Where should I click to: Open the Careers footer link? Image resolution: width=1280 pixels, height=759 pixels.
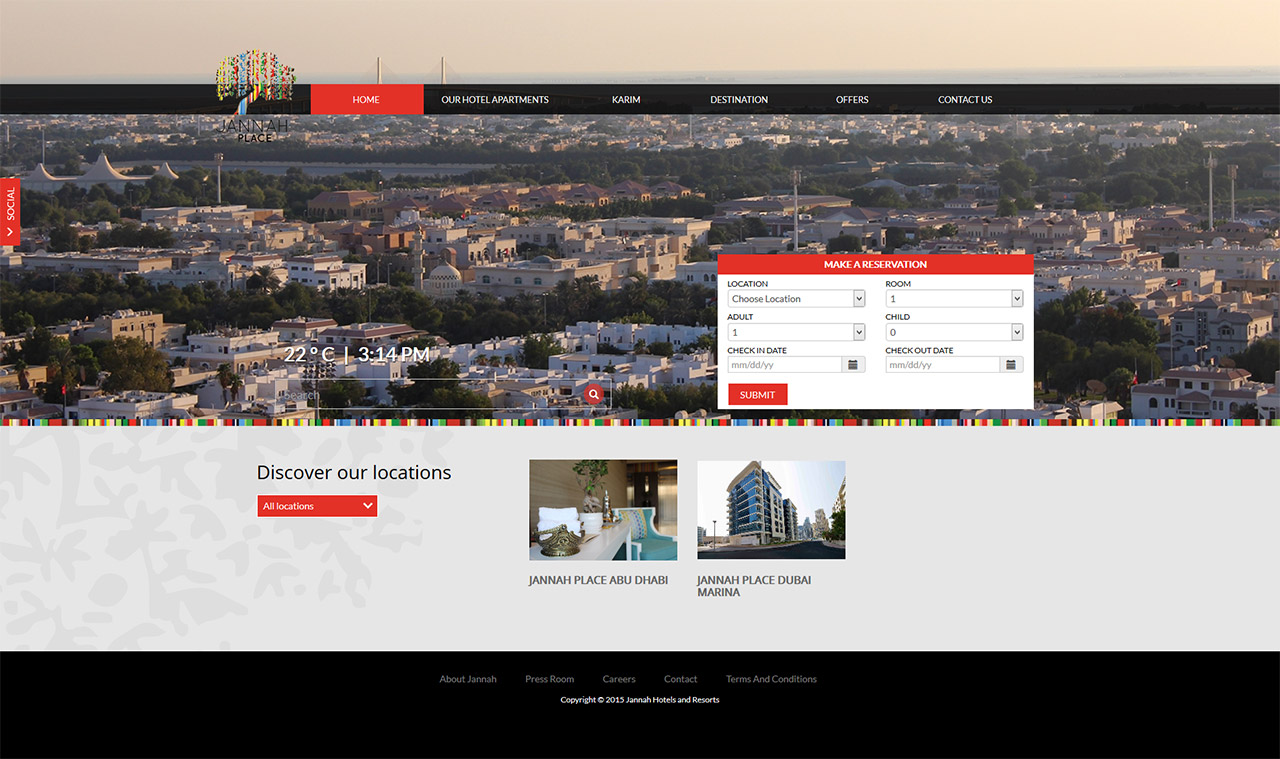coord(619,679)
